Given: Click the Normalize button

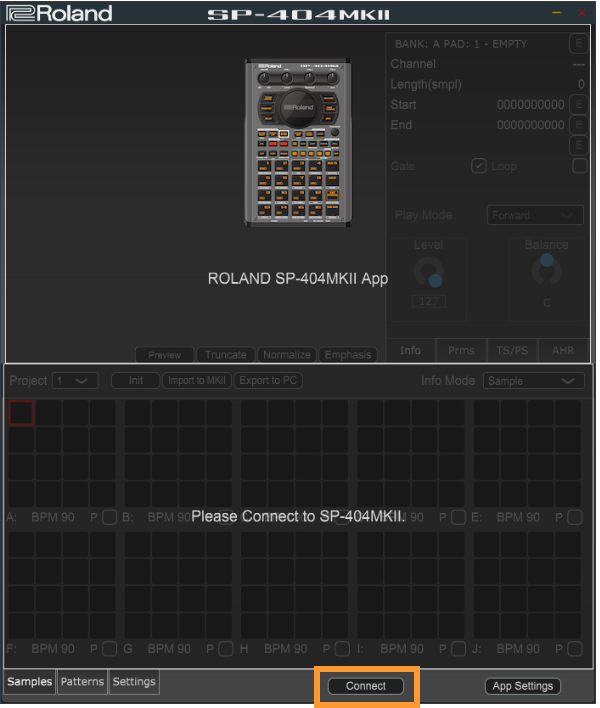Looking at the screenshot, I should tap(287, 355).
